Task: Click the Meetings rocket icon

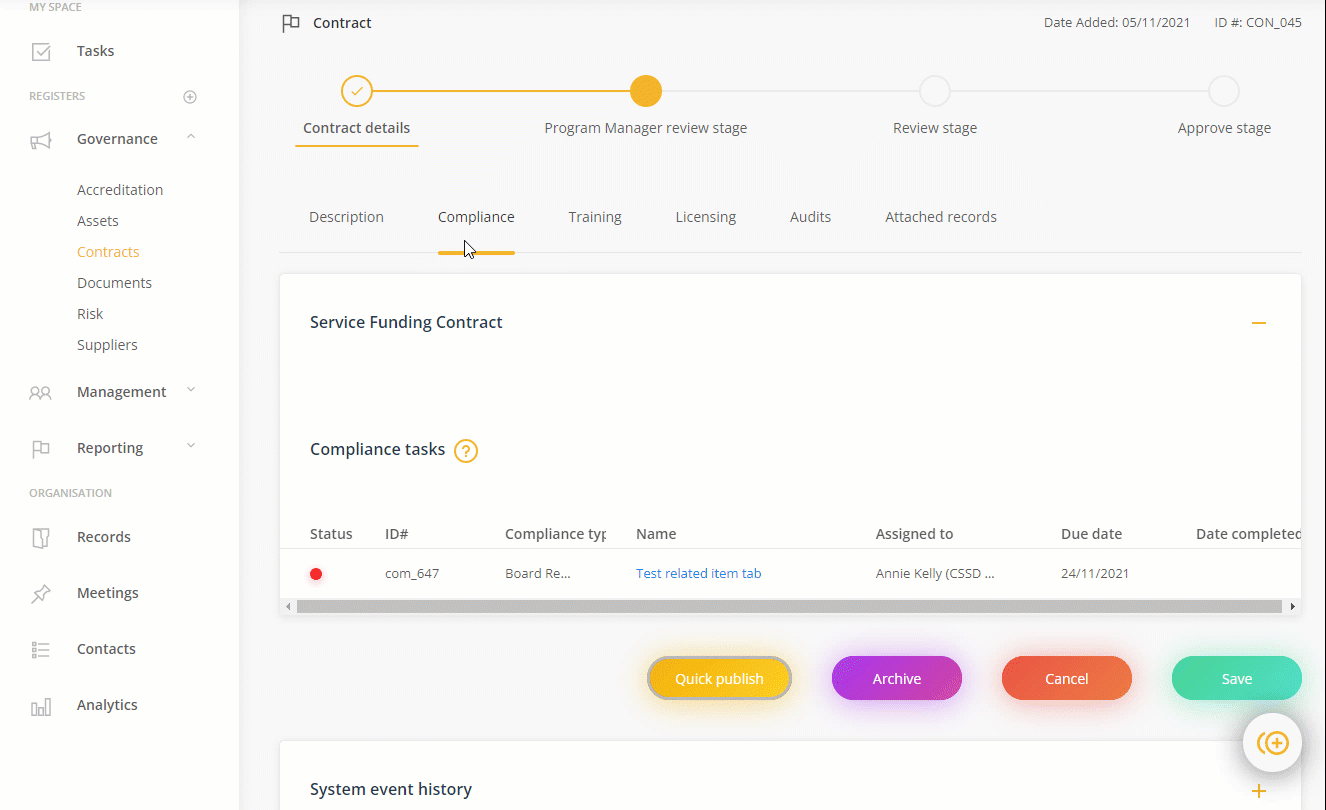Action: tap(40, 592)
